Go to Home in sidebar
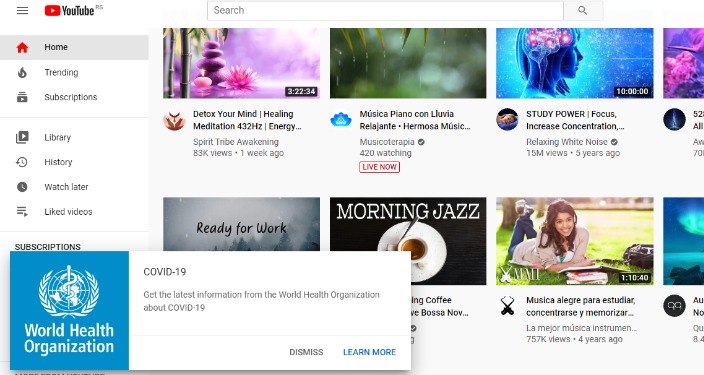Image resolution: width=704 pixels, height=375 pixels. tap(74, 47)
